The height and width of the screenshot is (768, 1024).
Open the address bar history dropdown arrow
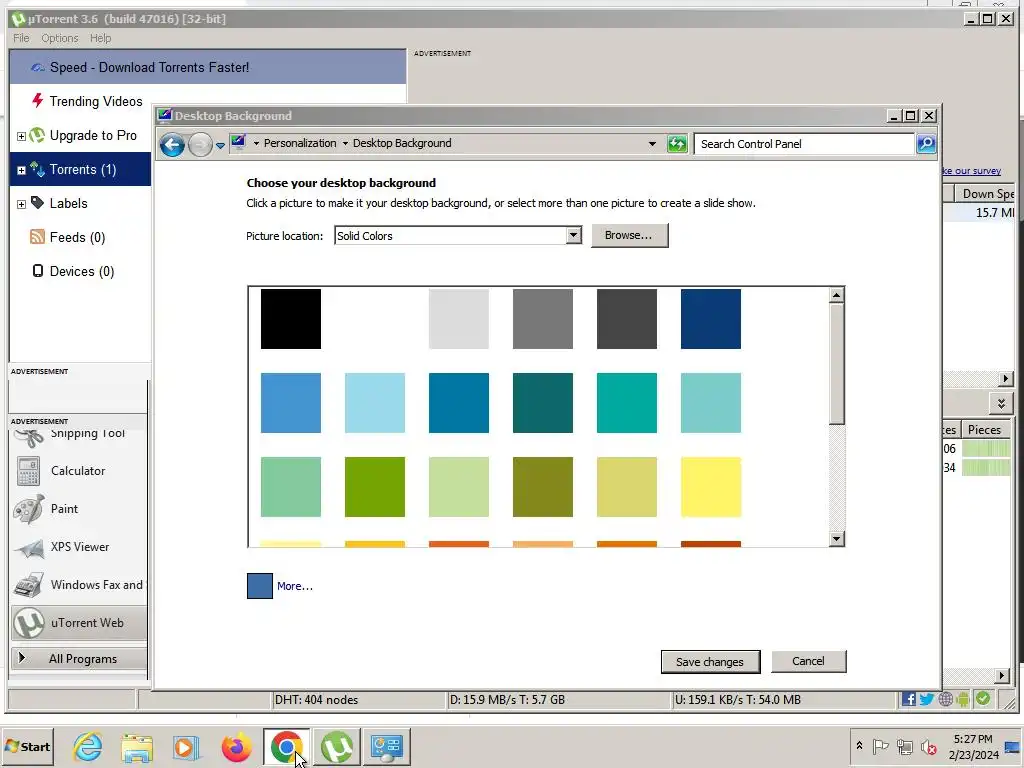coord(652,144)
